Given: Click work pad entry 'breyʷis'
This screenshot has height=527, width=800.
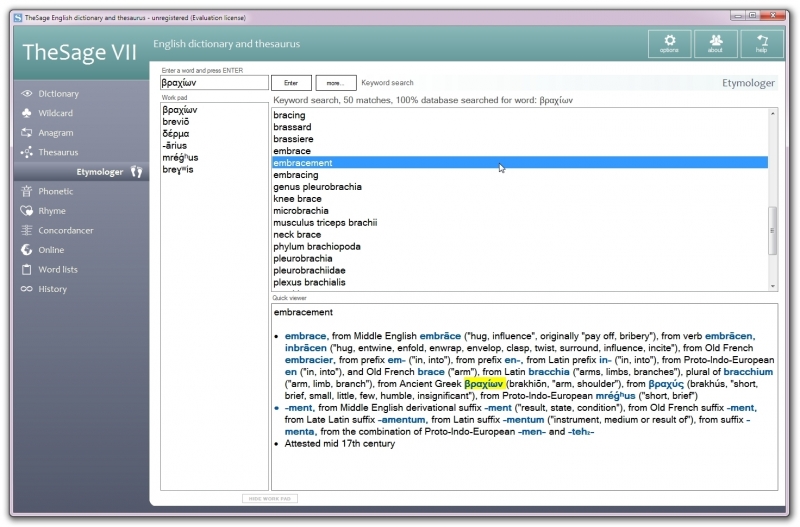Looking at the screenshot, I should (x=178, y=169).
